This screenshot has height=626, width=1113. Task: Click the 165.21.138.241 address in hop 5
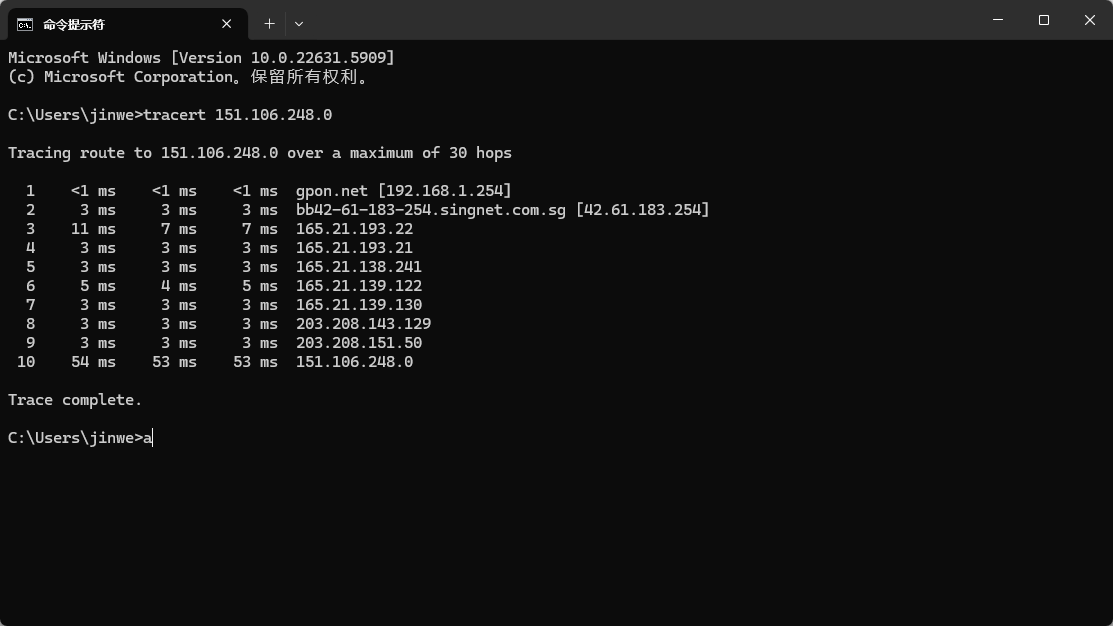coord(358,267)
